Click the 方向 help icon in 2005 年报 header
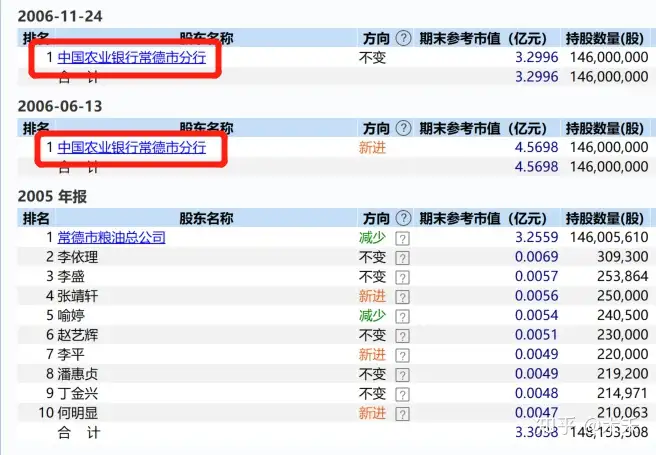 (x=403, y=218)
